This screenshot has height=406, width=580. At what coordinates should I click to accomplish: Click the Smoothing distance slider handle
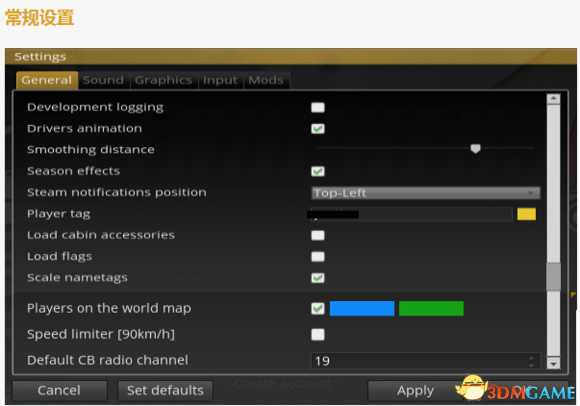pyautogui.click(x=475, y=149)
